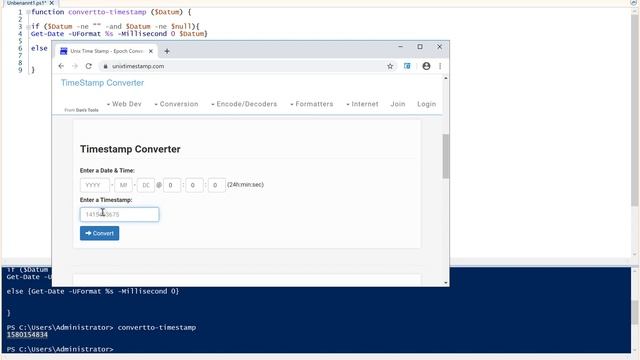This screenshot has width=640, height=360.
Task: Click the minutes input field
Action: [x=194, y=185]
